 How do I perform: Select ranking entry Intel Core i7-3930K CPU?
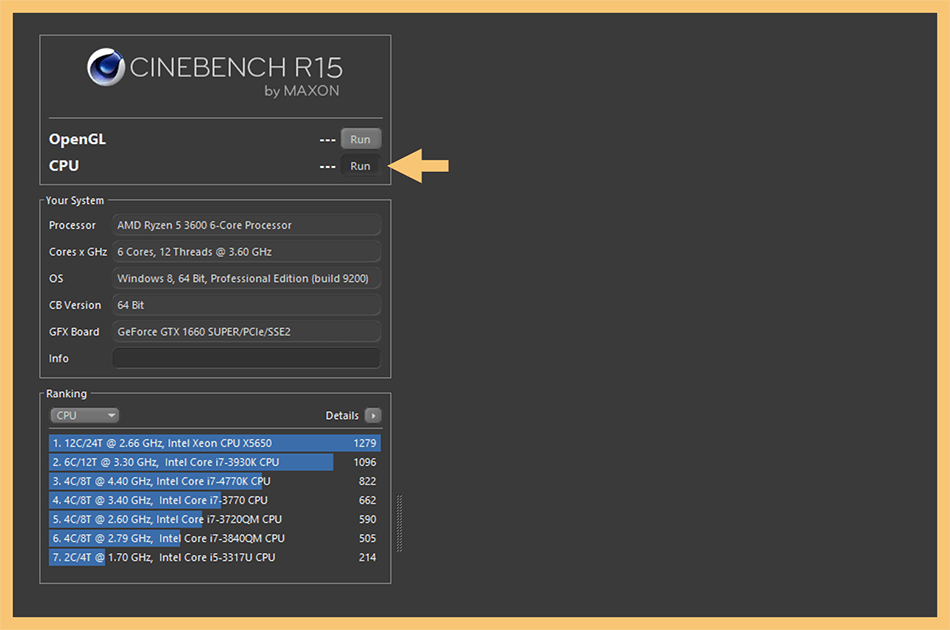click(214, 462)
